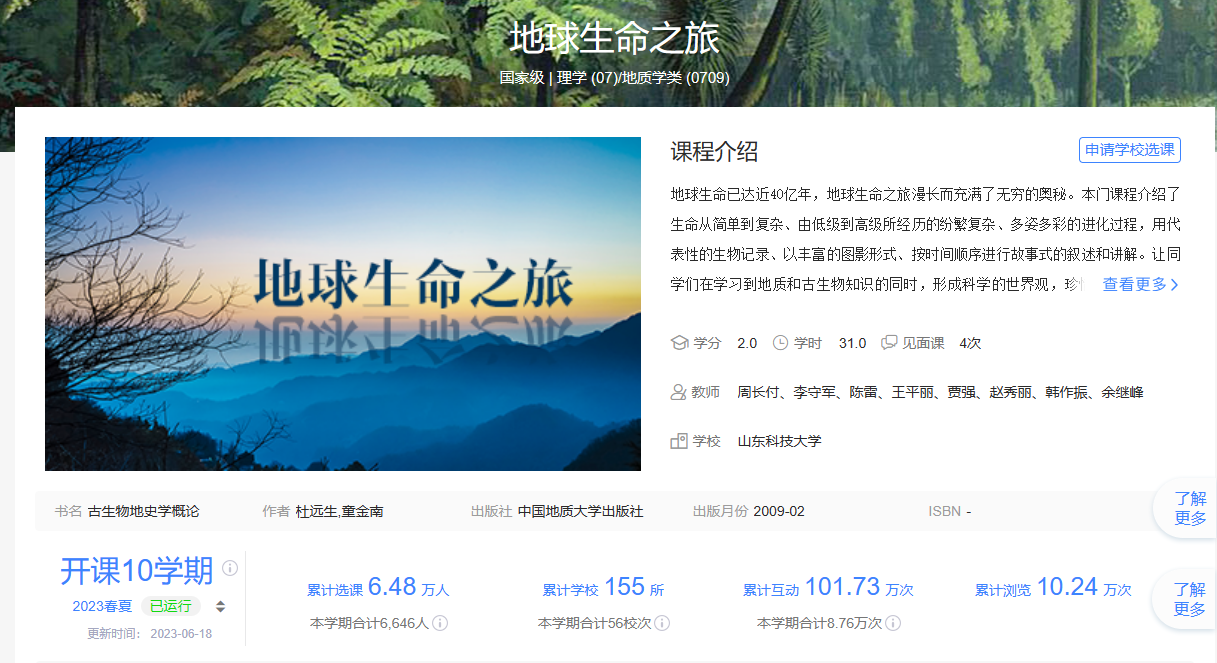Click the clock icon beside 学时

(x=781, y=343)
